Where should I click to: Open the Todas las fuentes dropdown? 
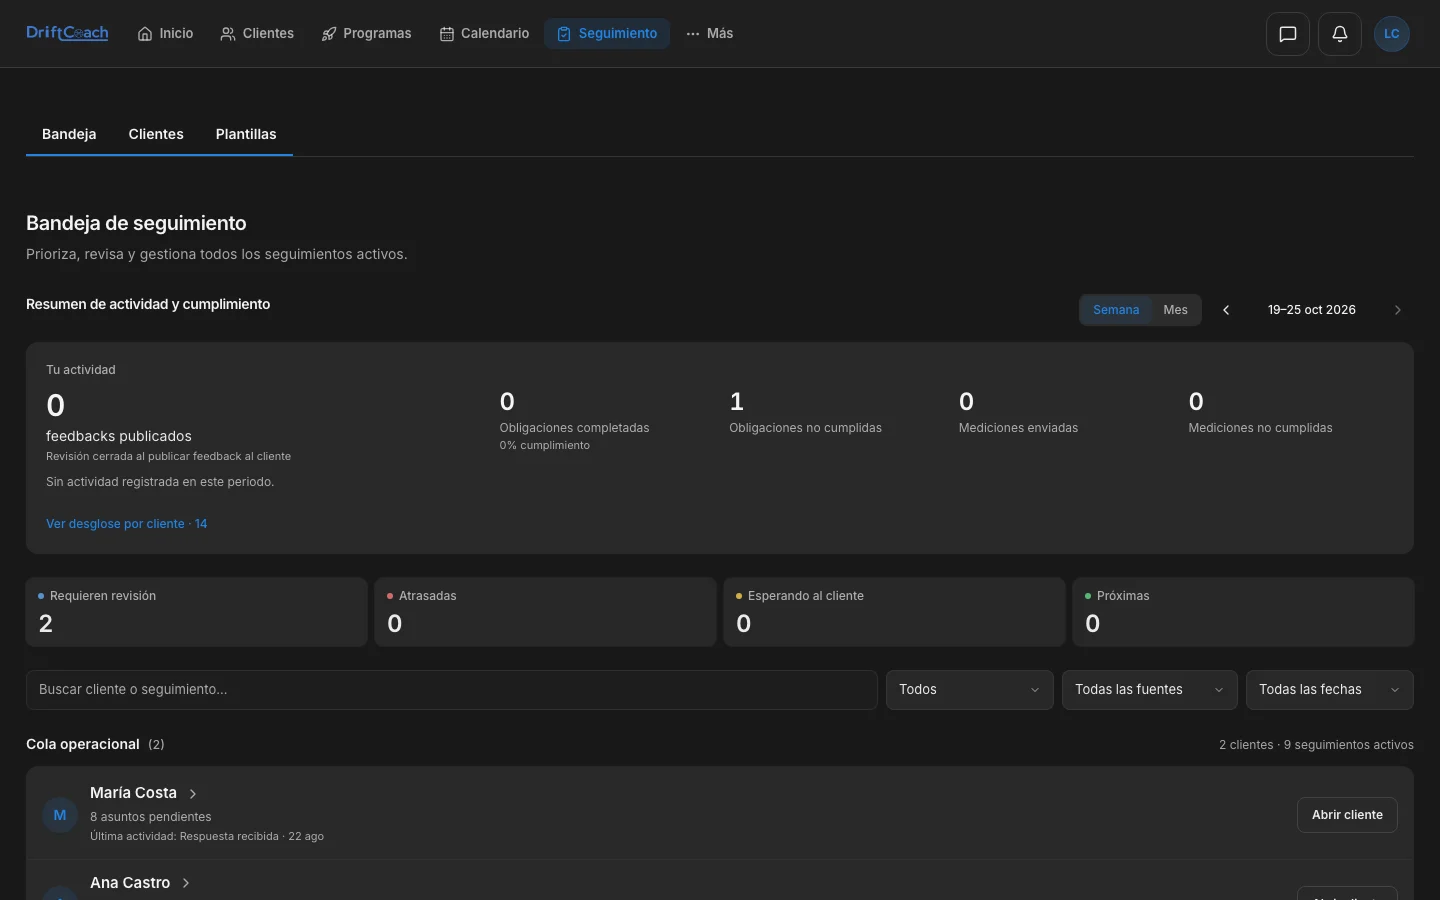click(x=1150, y=690)
